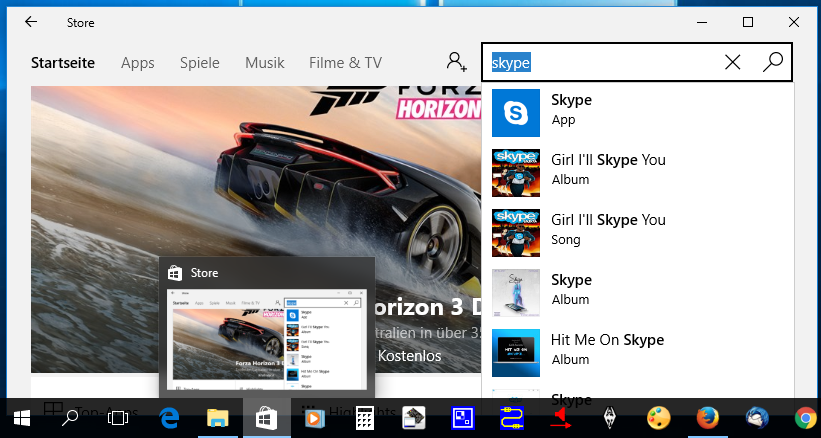821x438 pixels.
Task: Choose the Skype album cover suggestion
Action: point(516,293)
